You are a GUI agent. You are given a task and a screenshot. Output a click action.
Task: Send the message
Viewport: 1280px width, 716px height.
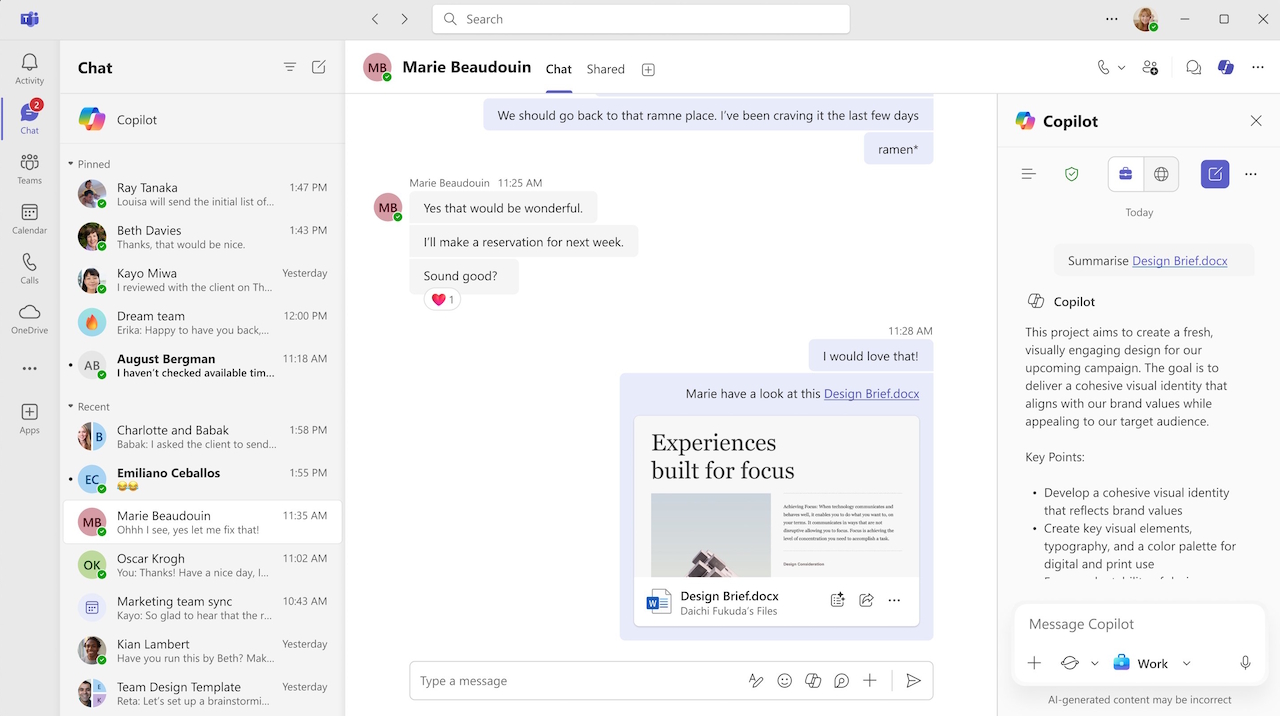tap(913, 681)
